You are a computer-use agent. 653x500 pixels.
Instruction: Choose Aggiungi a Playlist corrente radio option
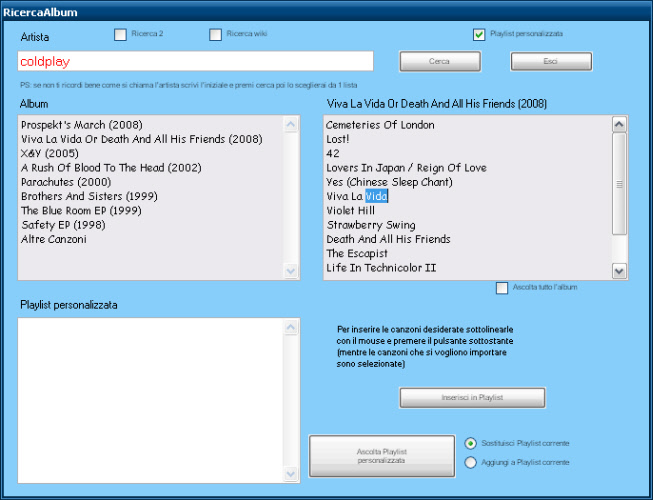coord(471,463)
